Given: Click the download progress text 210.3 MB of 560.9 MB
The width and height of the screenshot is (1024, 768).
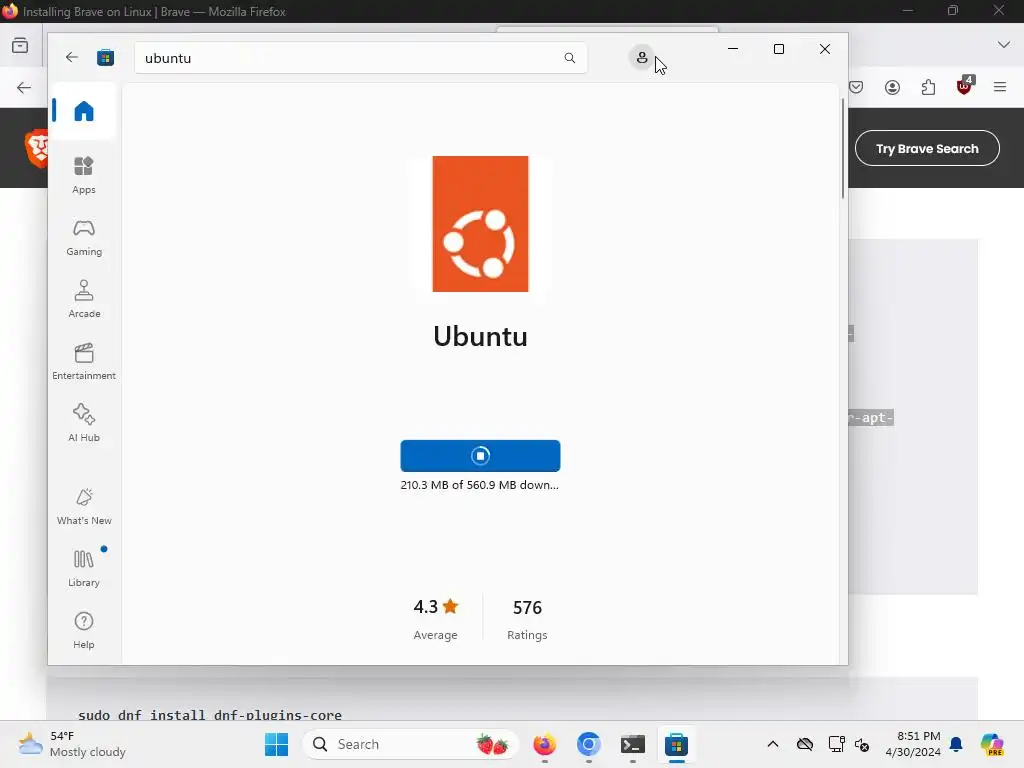Looking at the screenshot, I should [479, 485].
